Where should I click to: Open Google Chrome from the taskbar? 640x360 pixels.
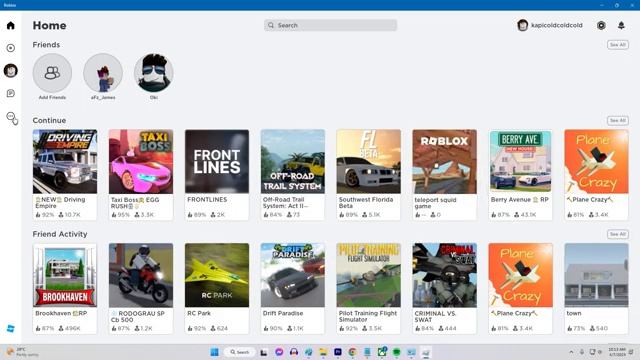tap(353, 352)
